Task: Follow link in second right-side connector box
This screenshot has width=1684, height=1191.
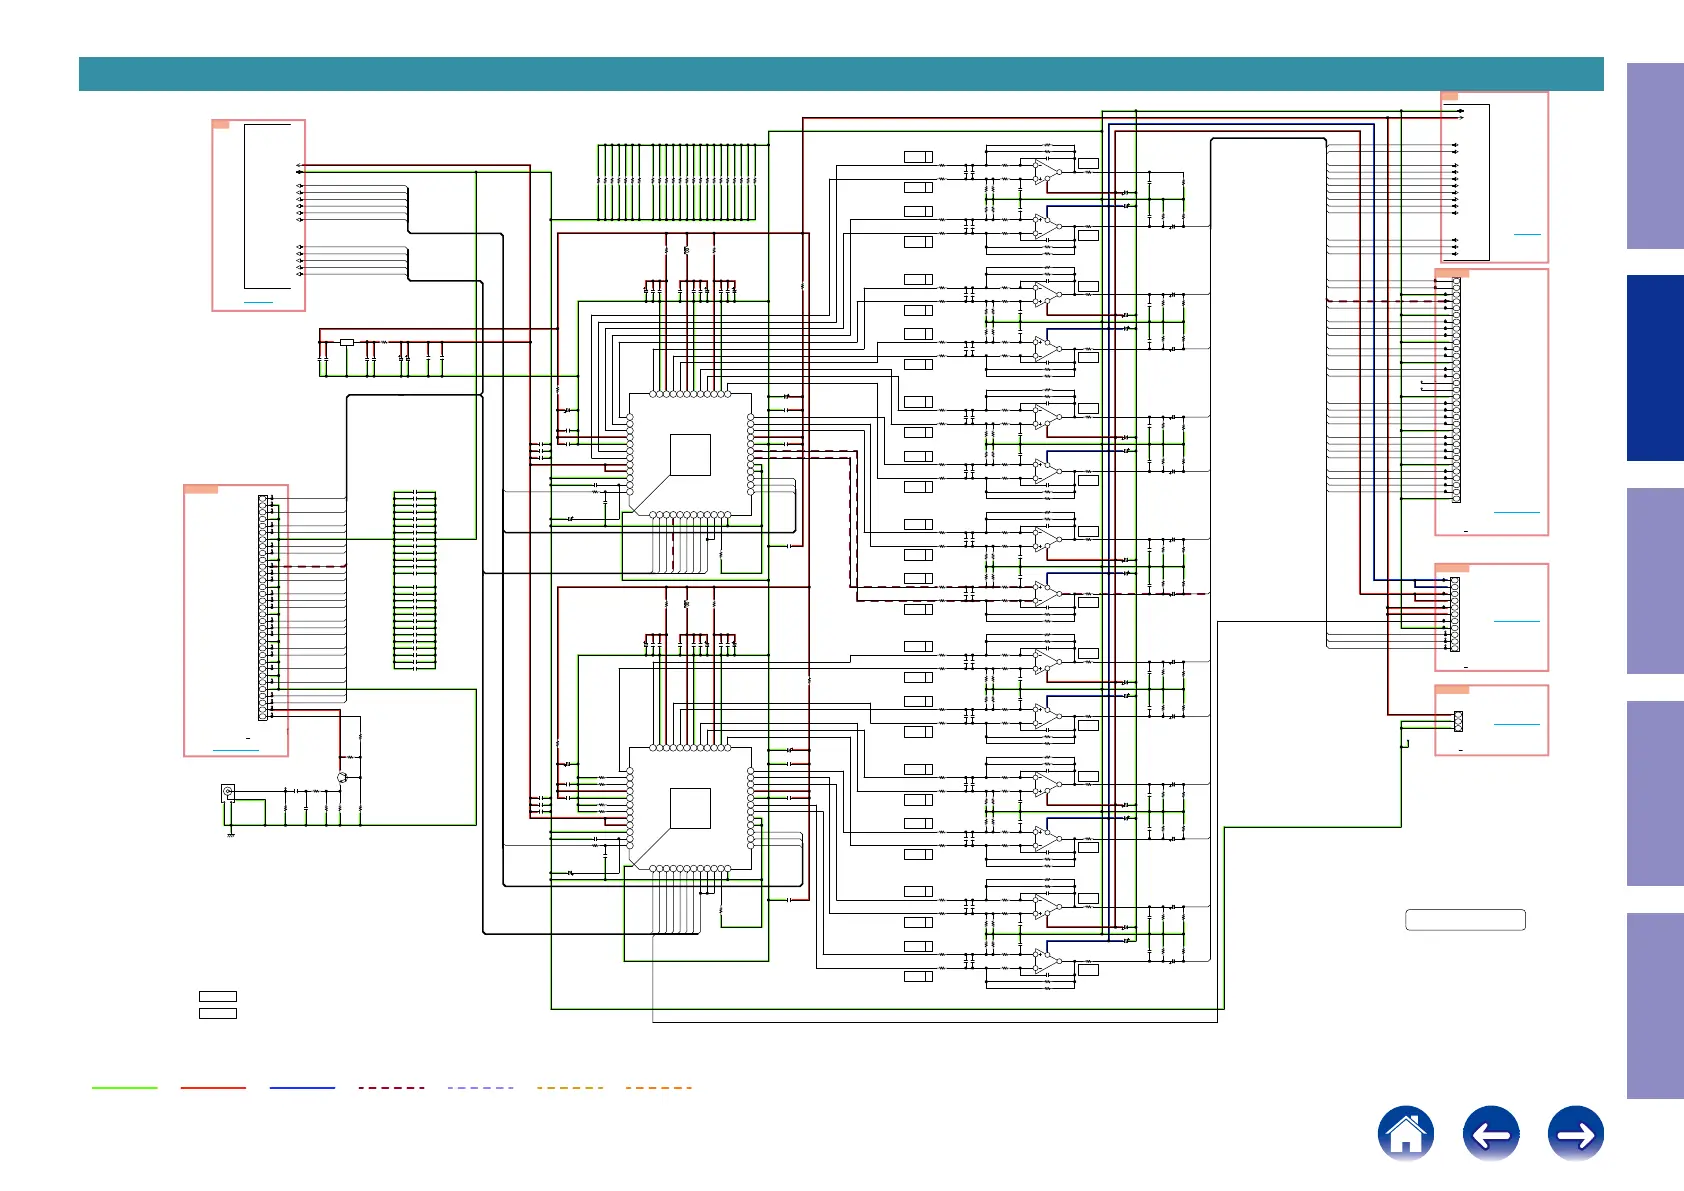Action: click(1517, 512)
